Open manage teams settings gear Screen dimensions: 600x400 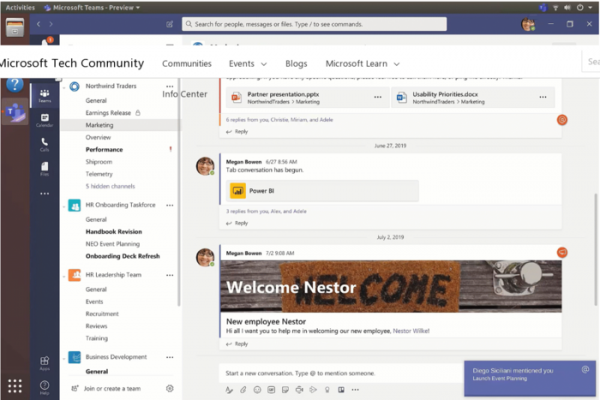pyautogui.click(x=170, y=388)
